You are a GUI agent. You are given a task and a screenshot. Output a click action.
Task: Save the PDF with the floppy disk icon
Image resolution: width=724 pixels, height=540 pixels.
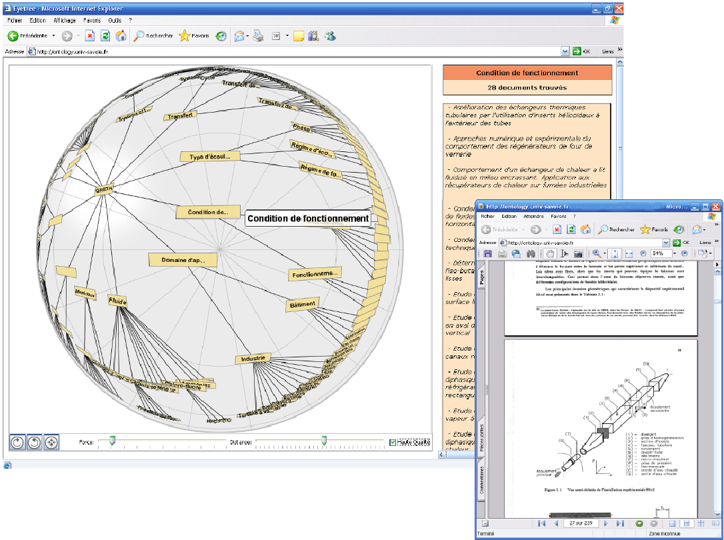(x=488, y=253)
